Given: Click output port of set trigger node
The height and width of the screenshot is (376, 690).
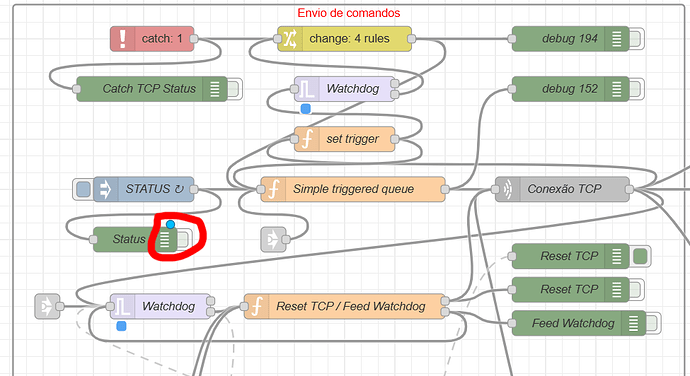Looking at the screenshot, I should (395, 139).
